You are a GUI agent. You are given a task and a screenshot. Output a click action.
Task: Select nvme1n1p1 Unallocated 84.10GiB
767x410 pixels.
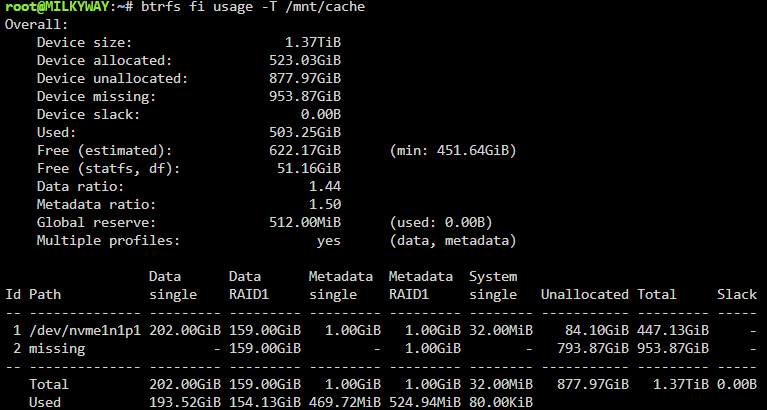tap(597, 331)
